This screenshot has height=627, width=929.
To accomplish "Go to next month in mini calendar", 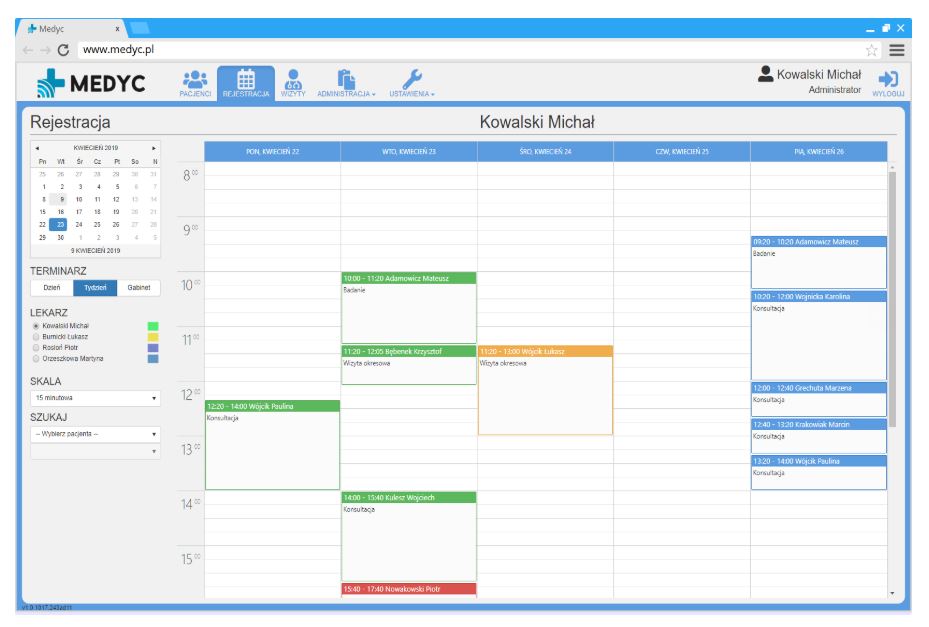I will coord(154,147).
